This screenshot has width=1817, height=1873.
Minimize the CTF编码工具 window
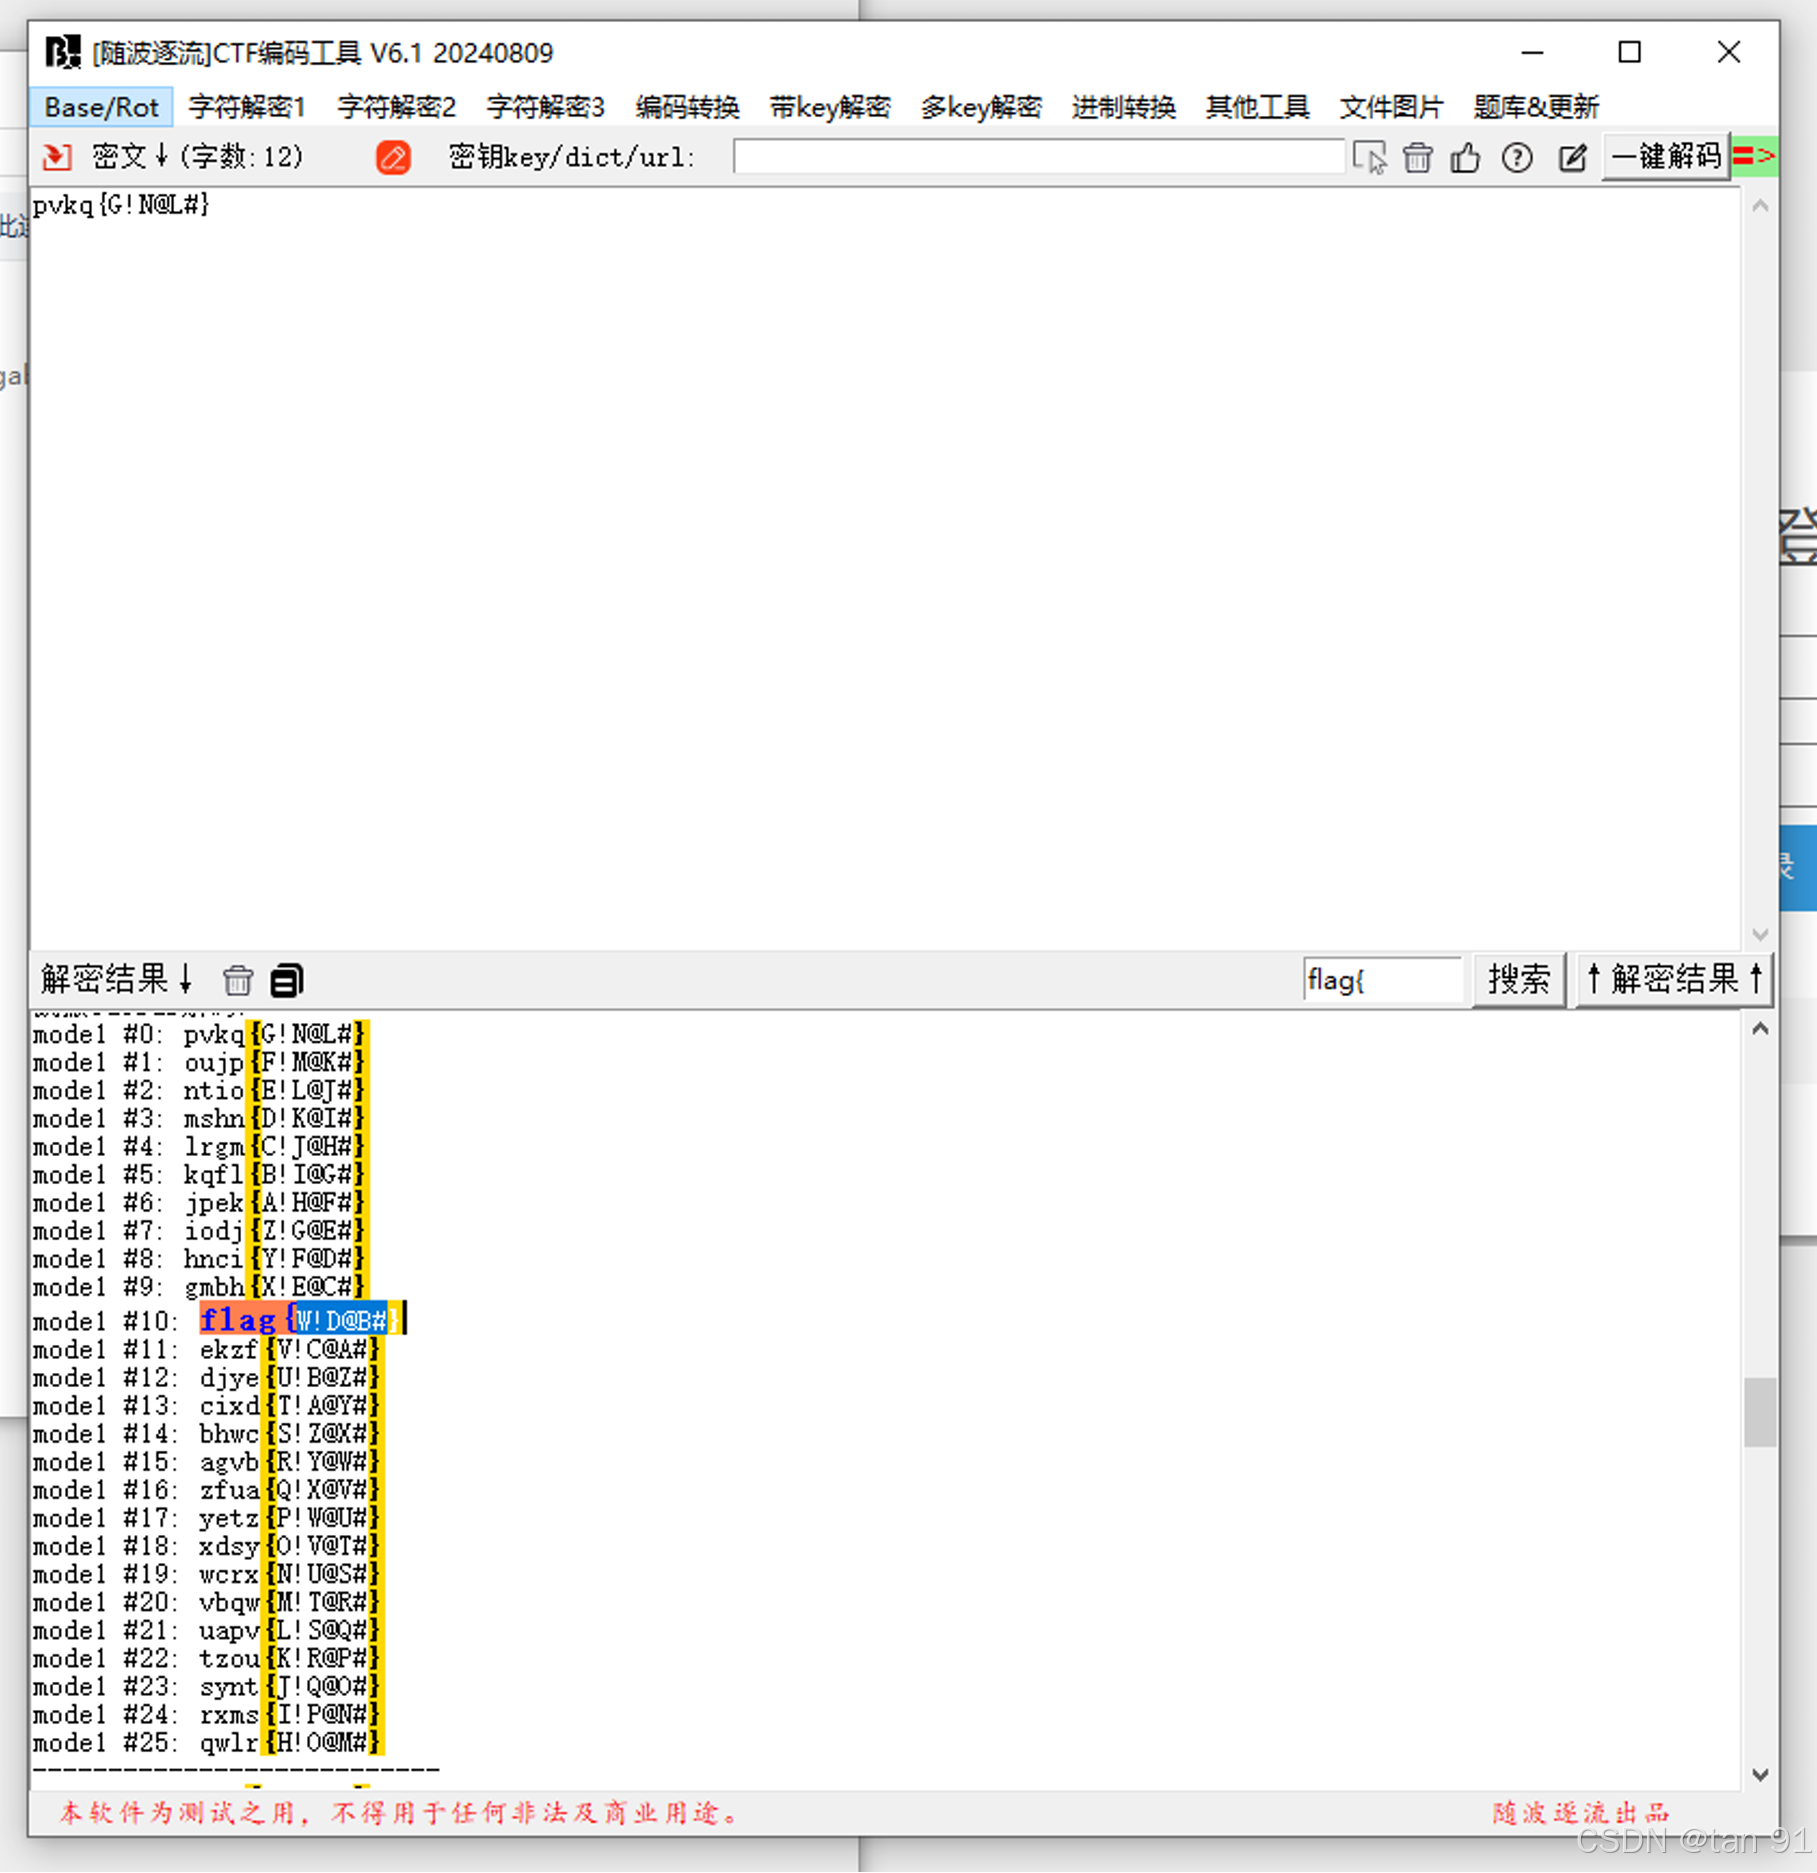pyautogui.click(x=1532, y=52)
